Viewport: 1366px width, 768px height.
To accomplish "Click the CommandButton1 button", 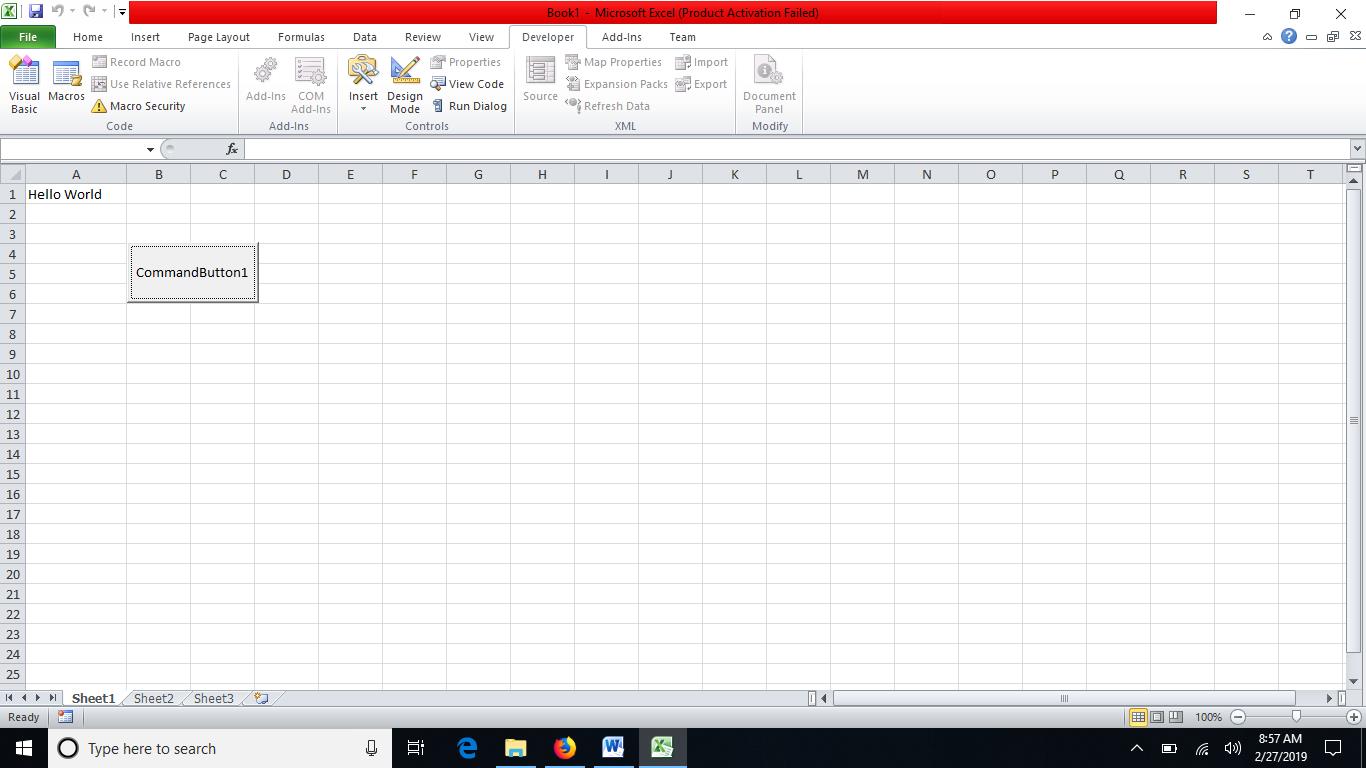I will [x=192, y=272].
